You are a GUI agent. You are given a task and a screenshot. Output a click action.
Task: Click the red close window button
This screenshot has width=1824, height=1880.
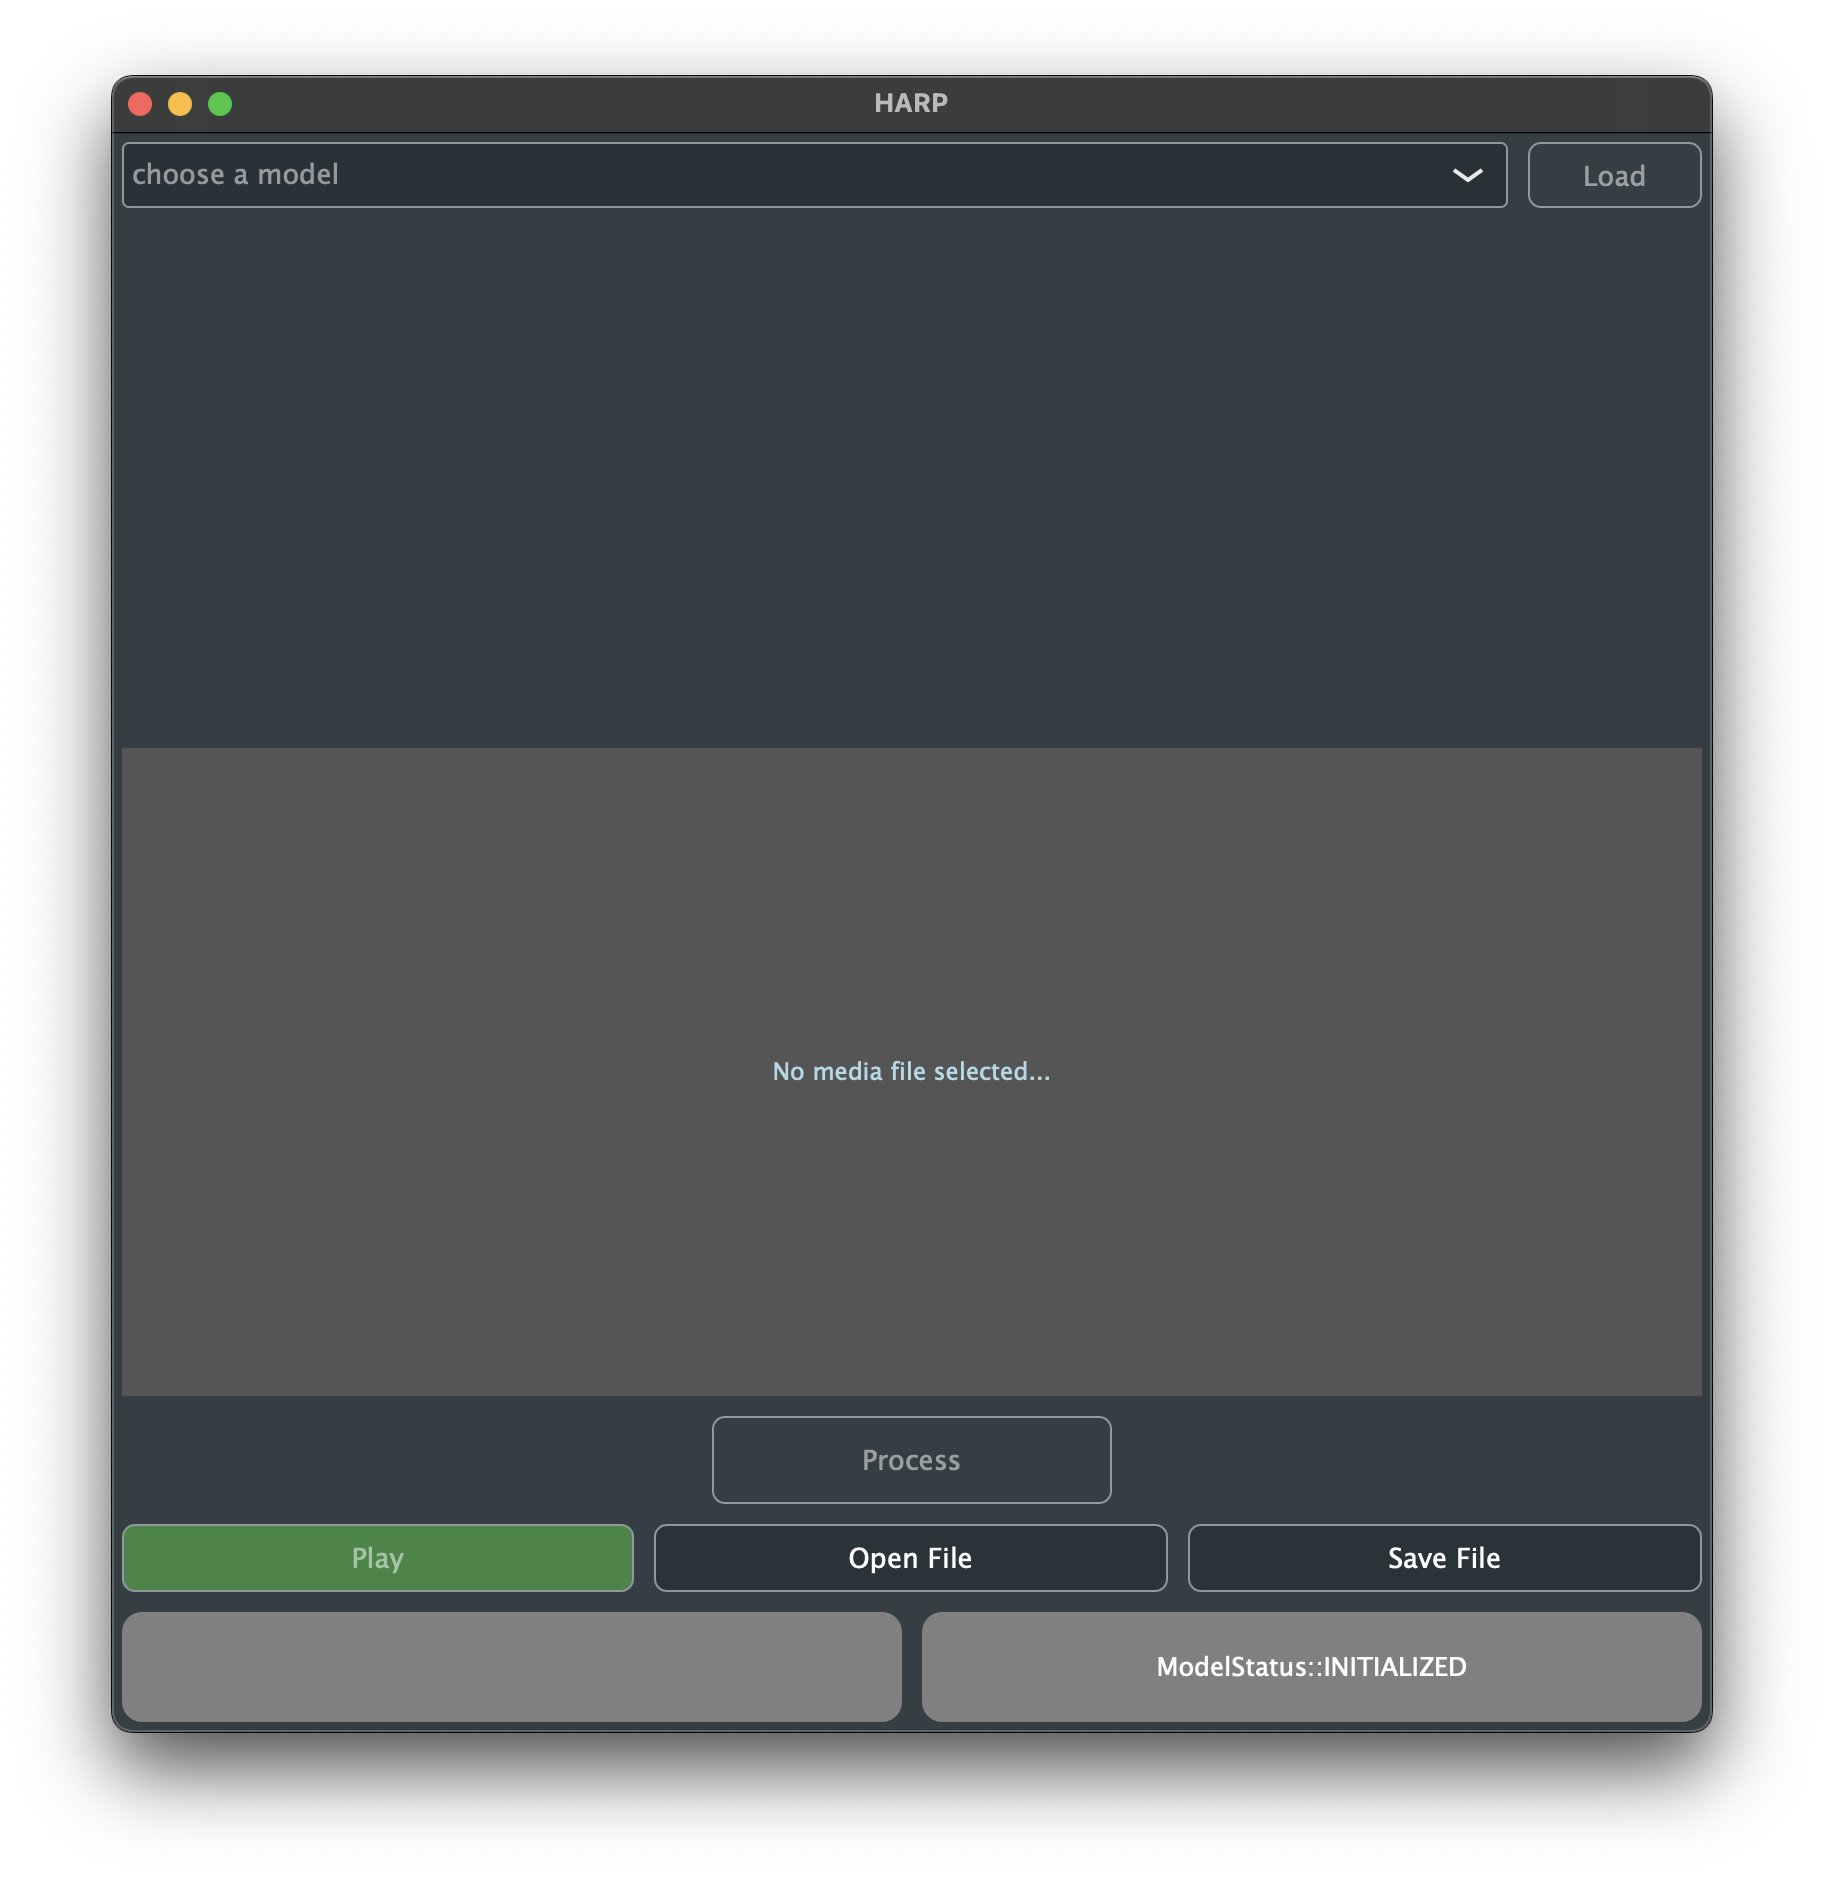coord(140,104)
